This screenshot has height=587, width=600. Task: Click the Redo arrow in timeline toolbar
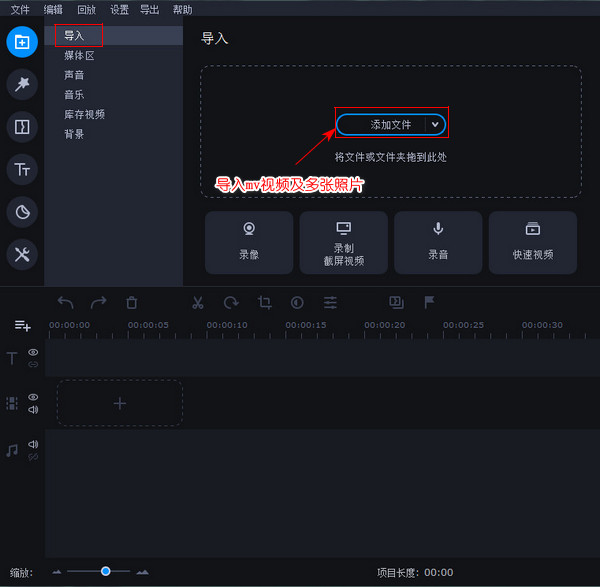(x=98, y=303)
